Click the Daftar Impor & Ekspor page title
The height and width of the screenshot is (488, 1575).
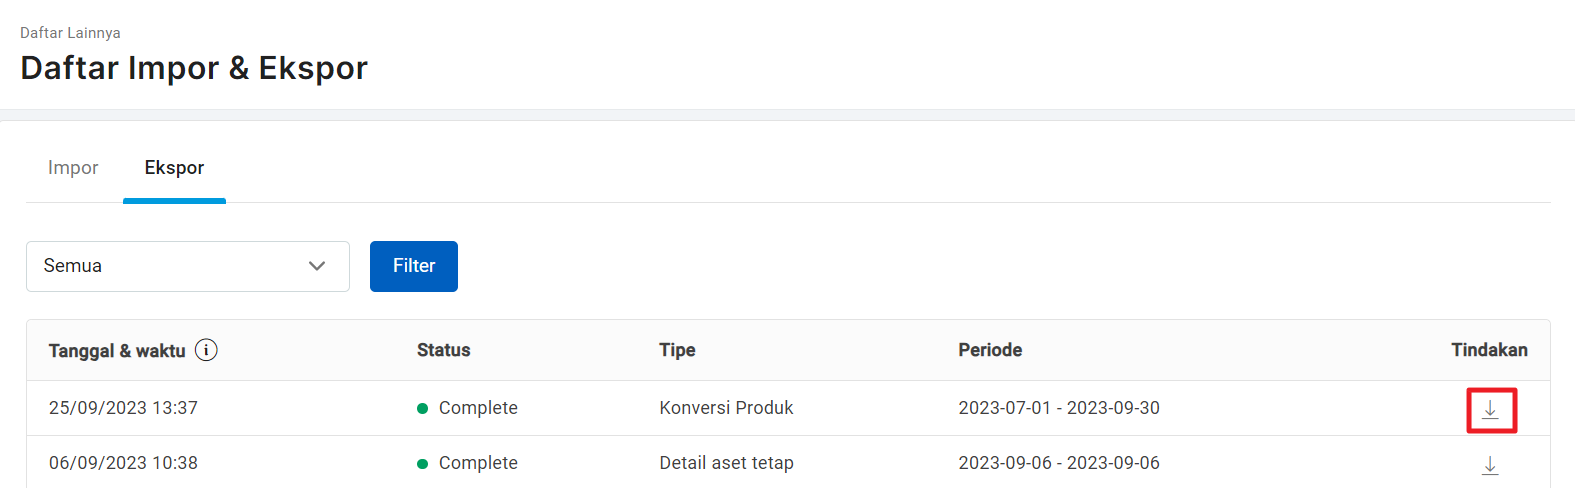[194, 68]
